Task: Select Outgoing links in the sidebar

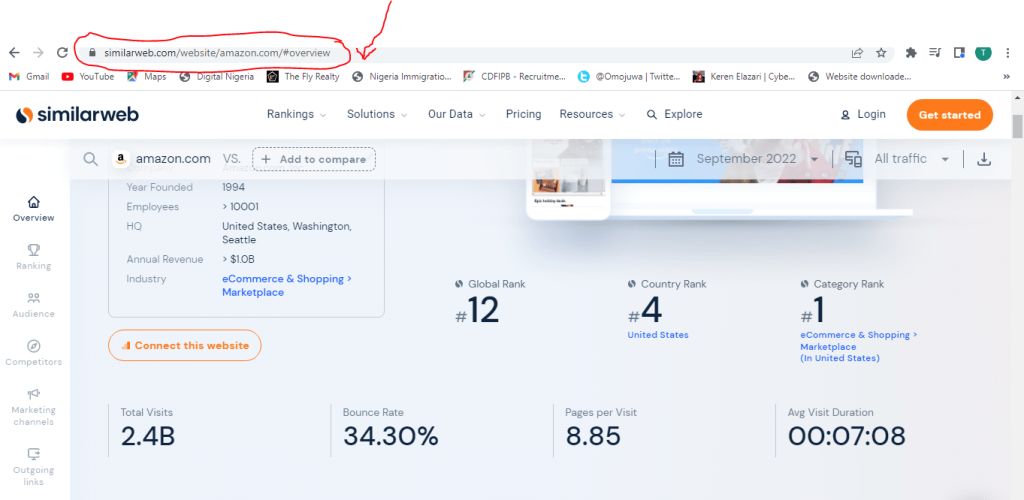Action: (34, 467)
